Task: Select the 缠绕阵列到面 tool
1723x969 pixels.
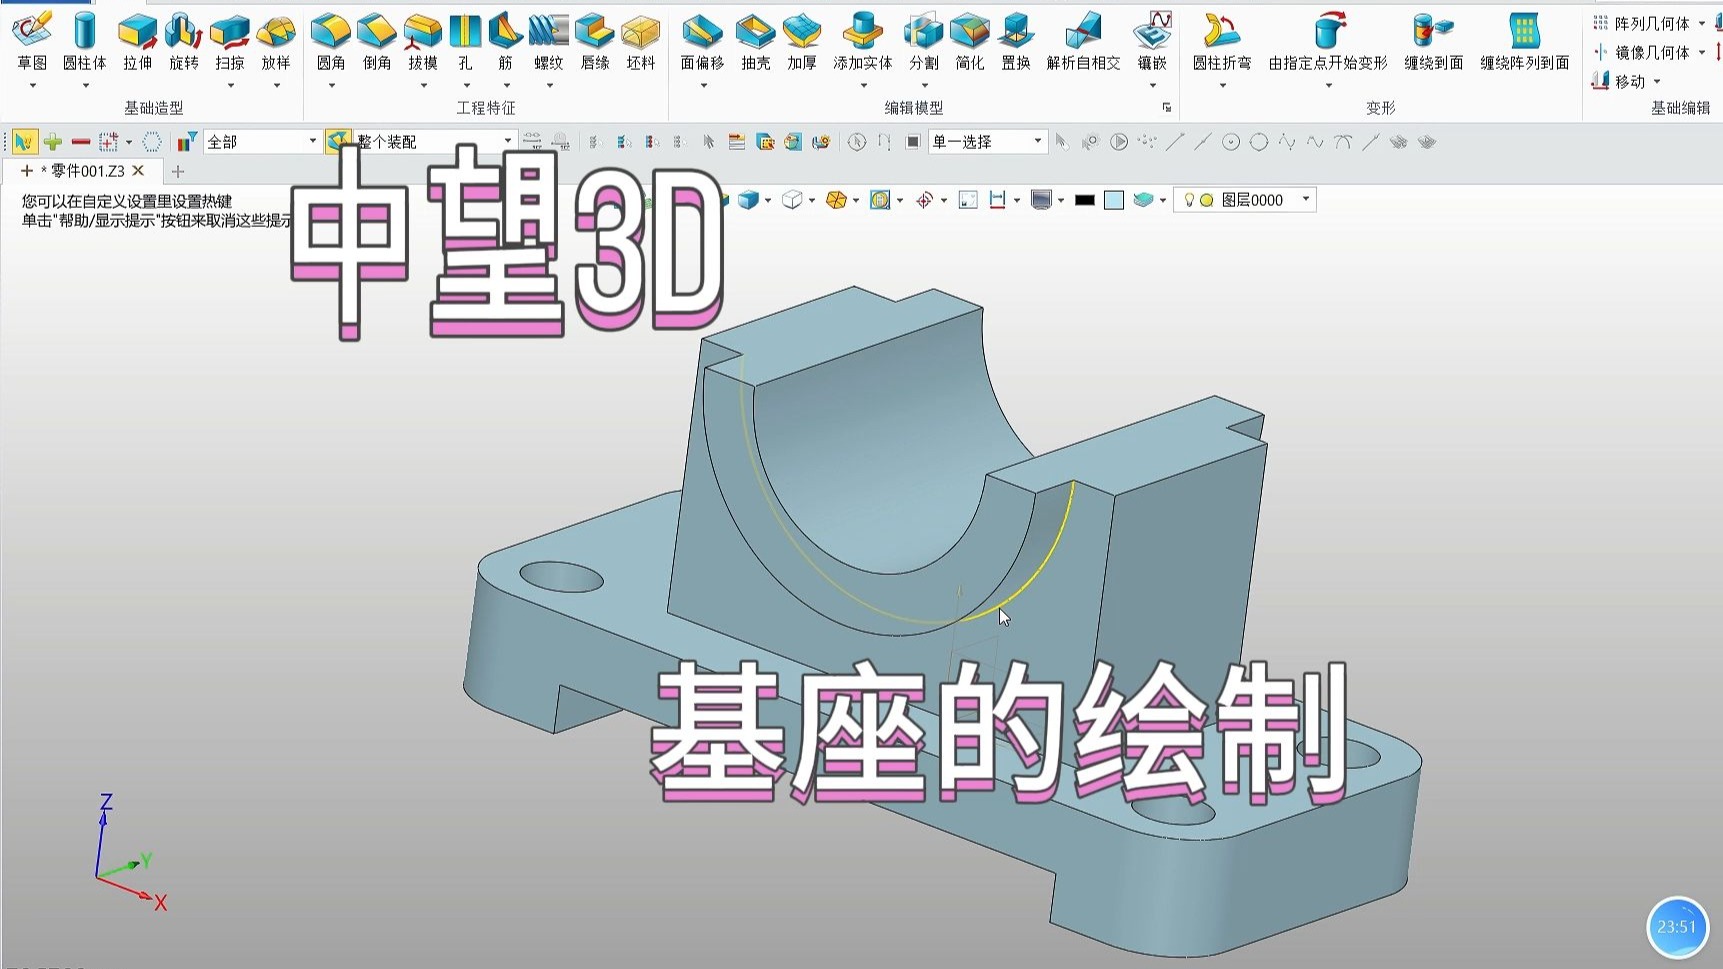Action: tap(1524, 43)
